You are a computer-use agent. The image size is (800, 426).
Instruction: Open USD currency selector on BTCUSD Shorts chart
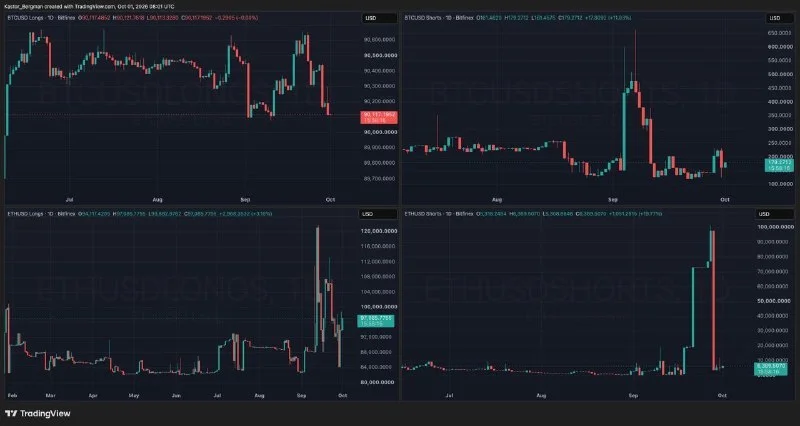click(779, 18)
